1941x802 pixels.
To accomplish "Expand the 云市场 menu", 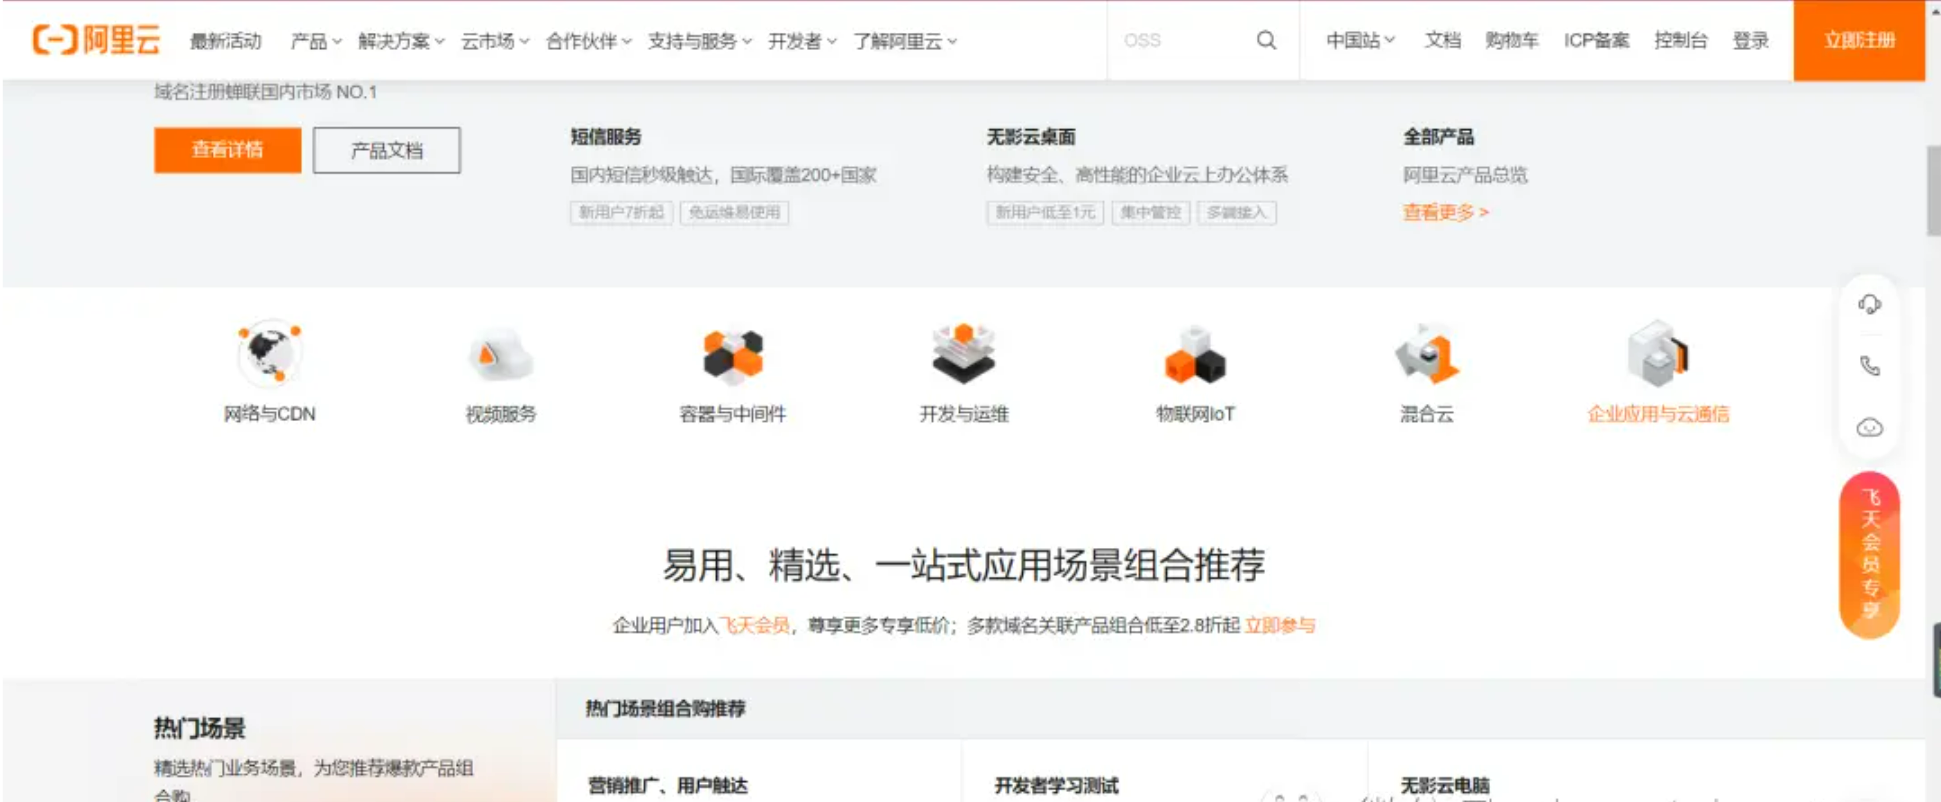I will (495, 41).
